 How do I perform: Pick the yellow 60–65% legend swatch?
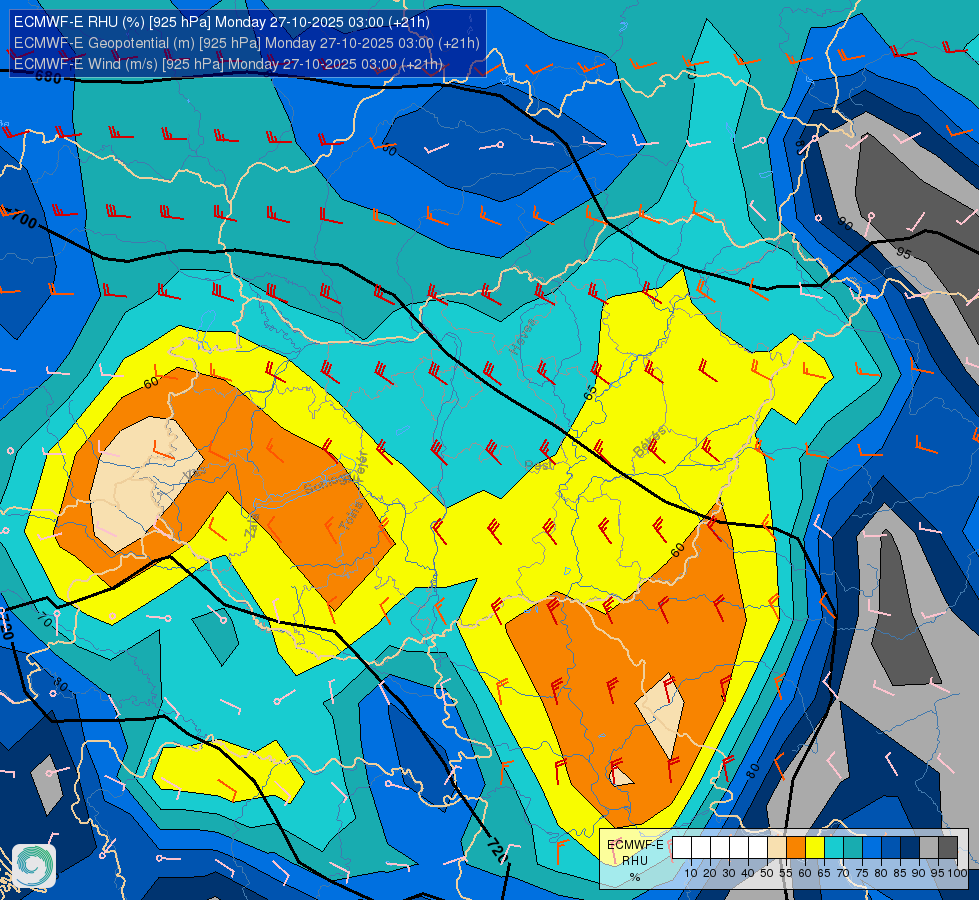pos(815,848)
